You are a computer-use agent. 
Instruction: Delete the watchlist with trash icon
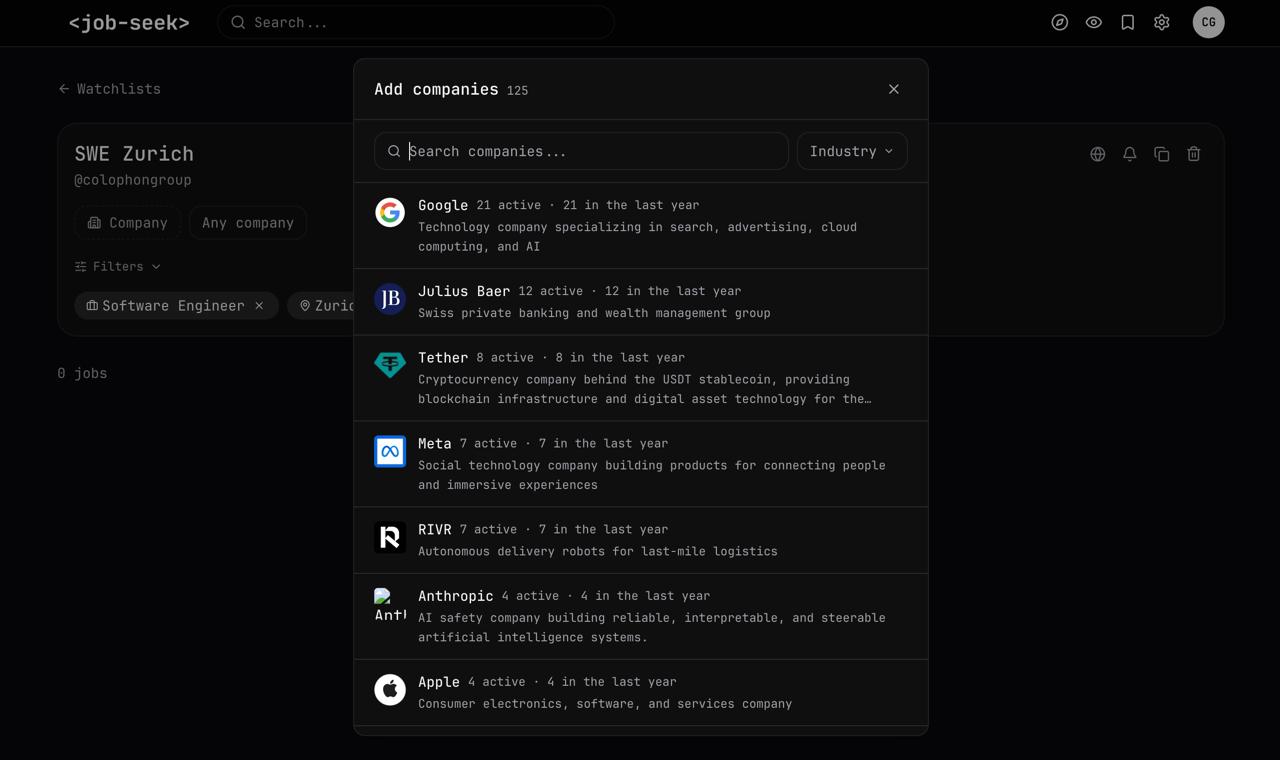tap(1194, 154)
